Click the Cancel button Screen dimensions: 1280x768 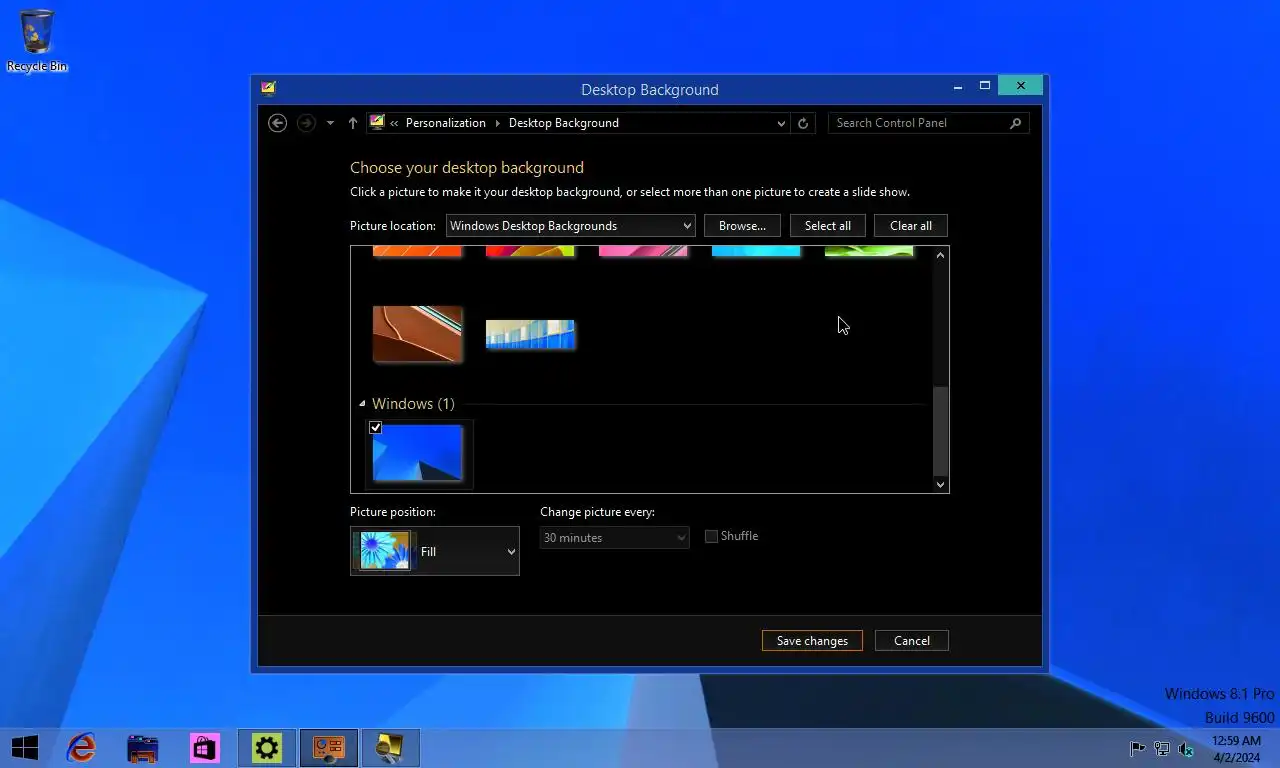click(x=912, y=641)
